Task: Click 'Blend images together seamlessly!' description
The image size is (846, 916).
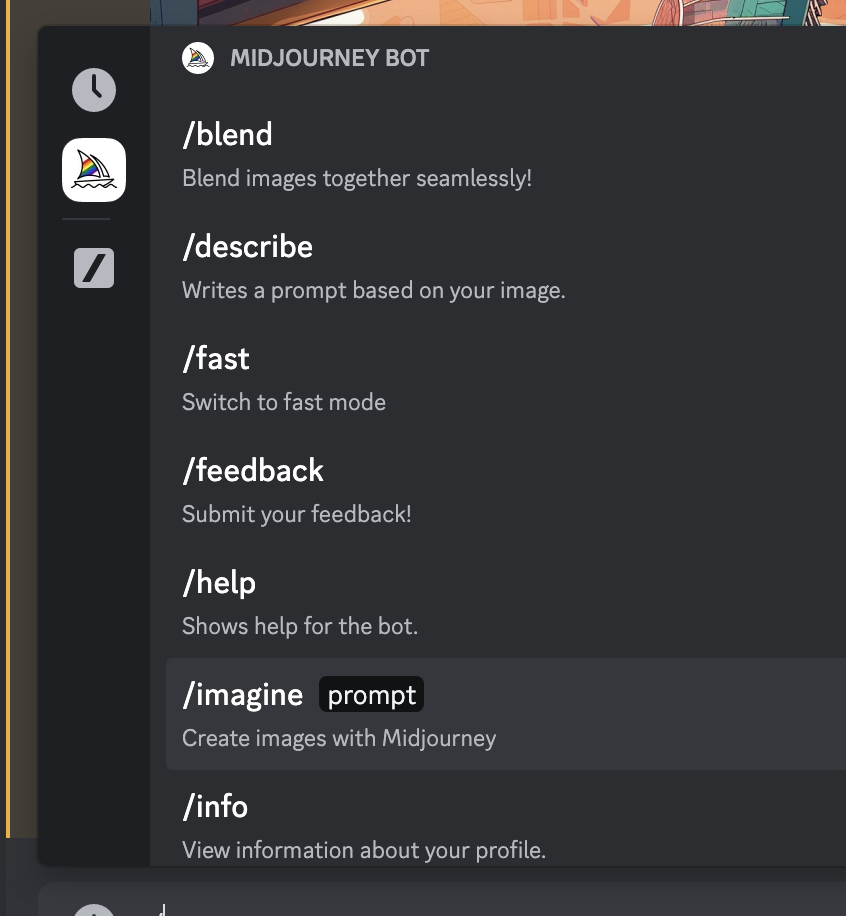Action: click(357, 178)
